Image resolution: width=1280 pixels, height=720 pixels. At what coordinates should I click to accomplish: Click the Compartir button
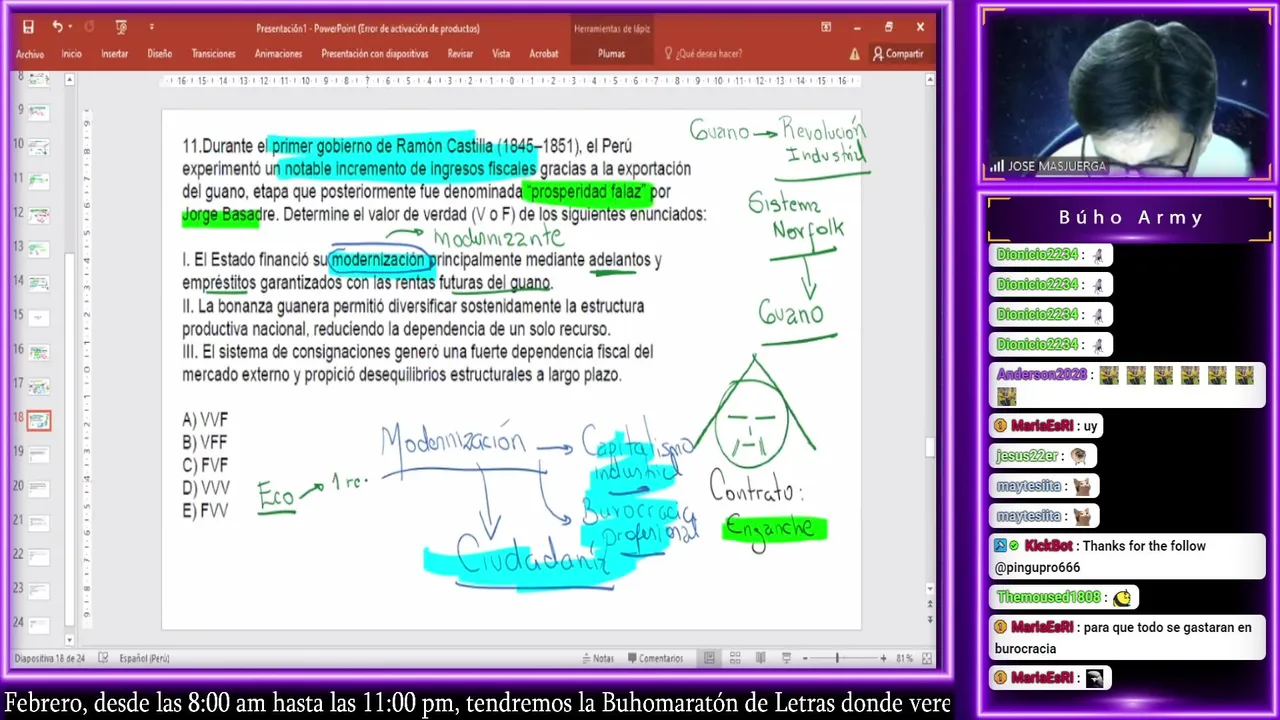pyautogui.click(x=898, y=54)
